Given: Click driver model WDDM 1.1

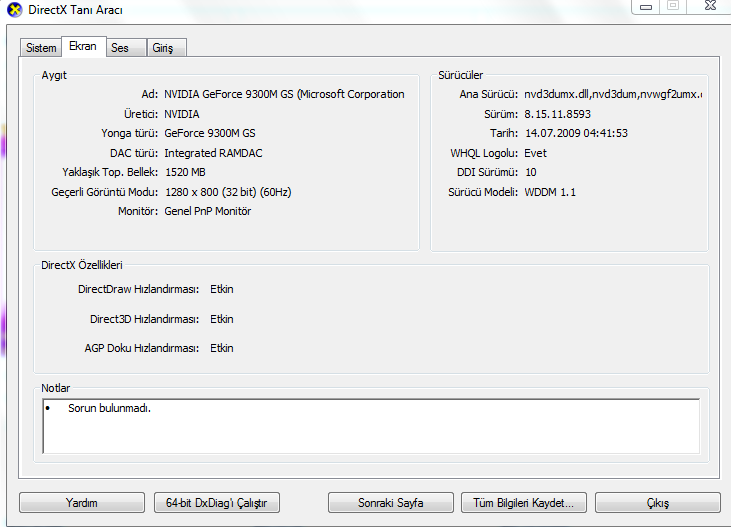Looking at the screenshot, I should pyautogui.click(x=550, y=192).
